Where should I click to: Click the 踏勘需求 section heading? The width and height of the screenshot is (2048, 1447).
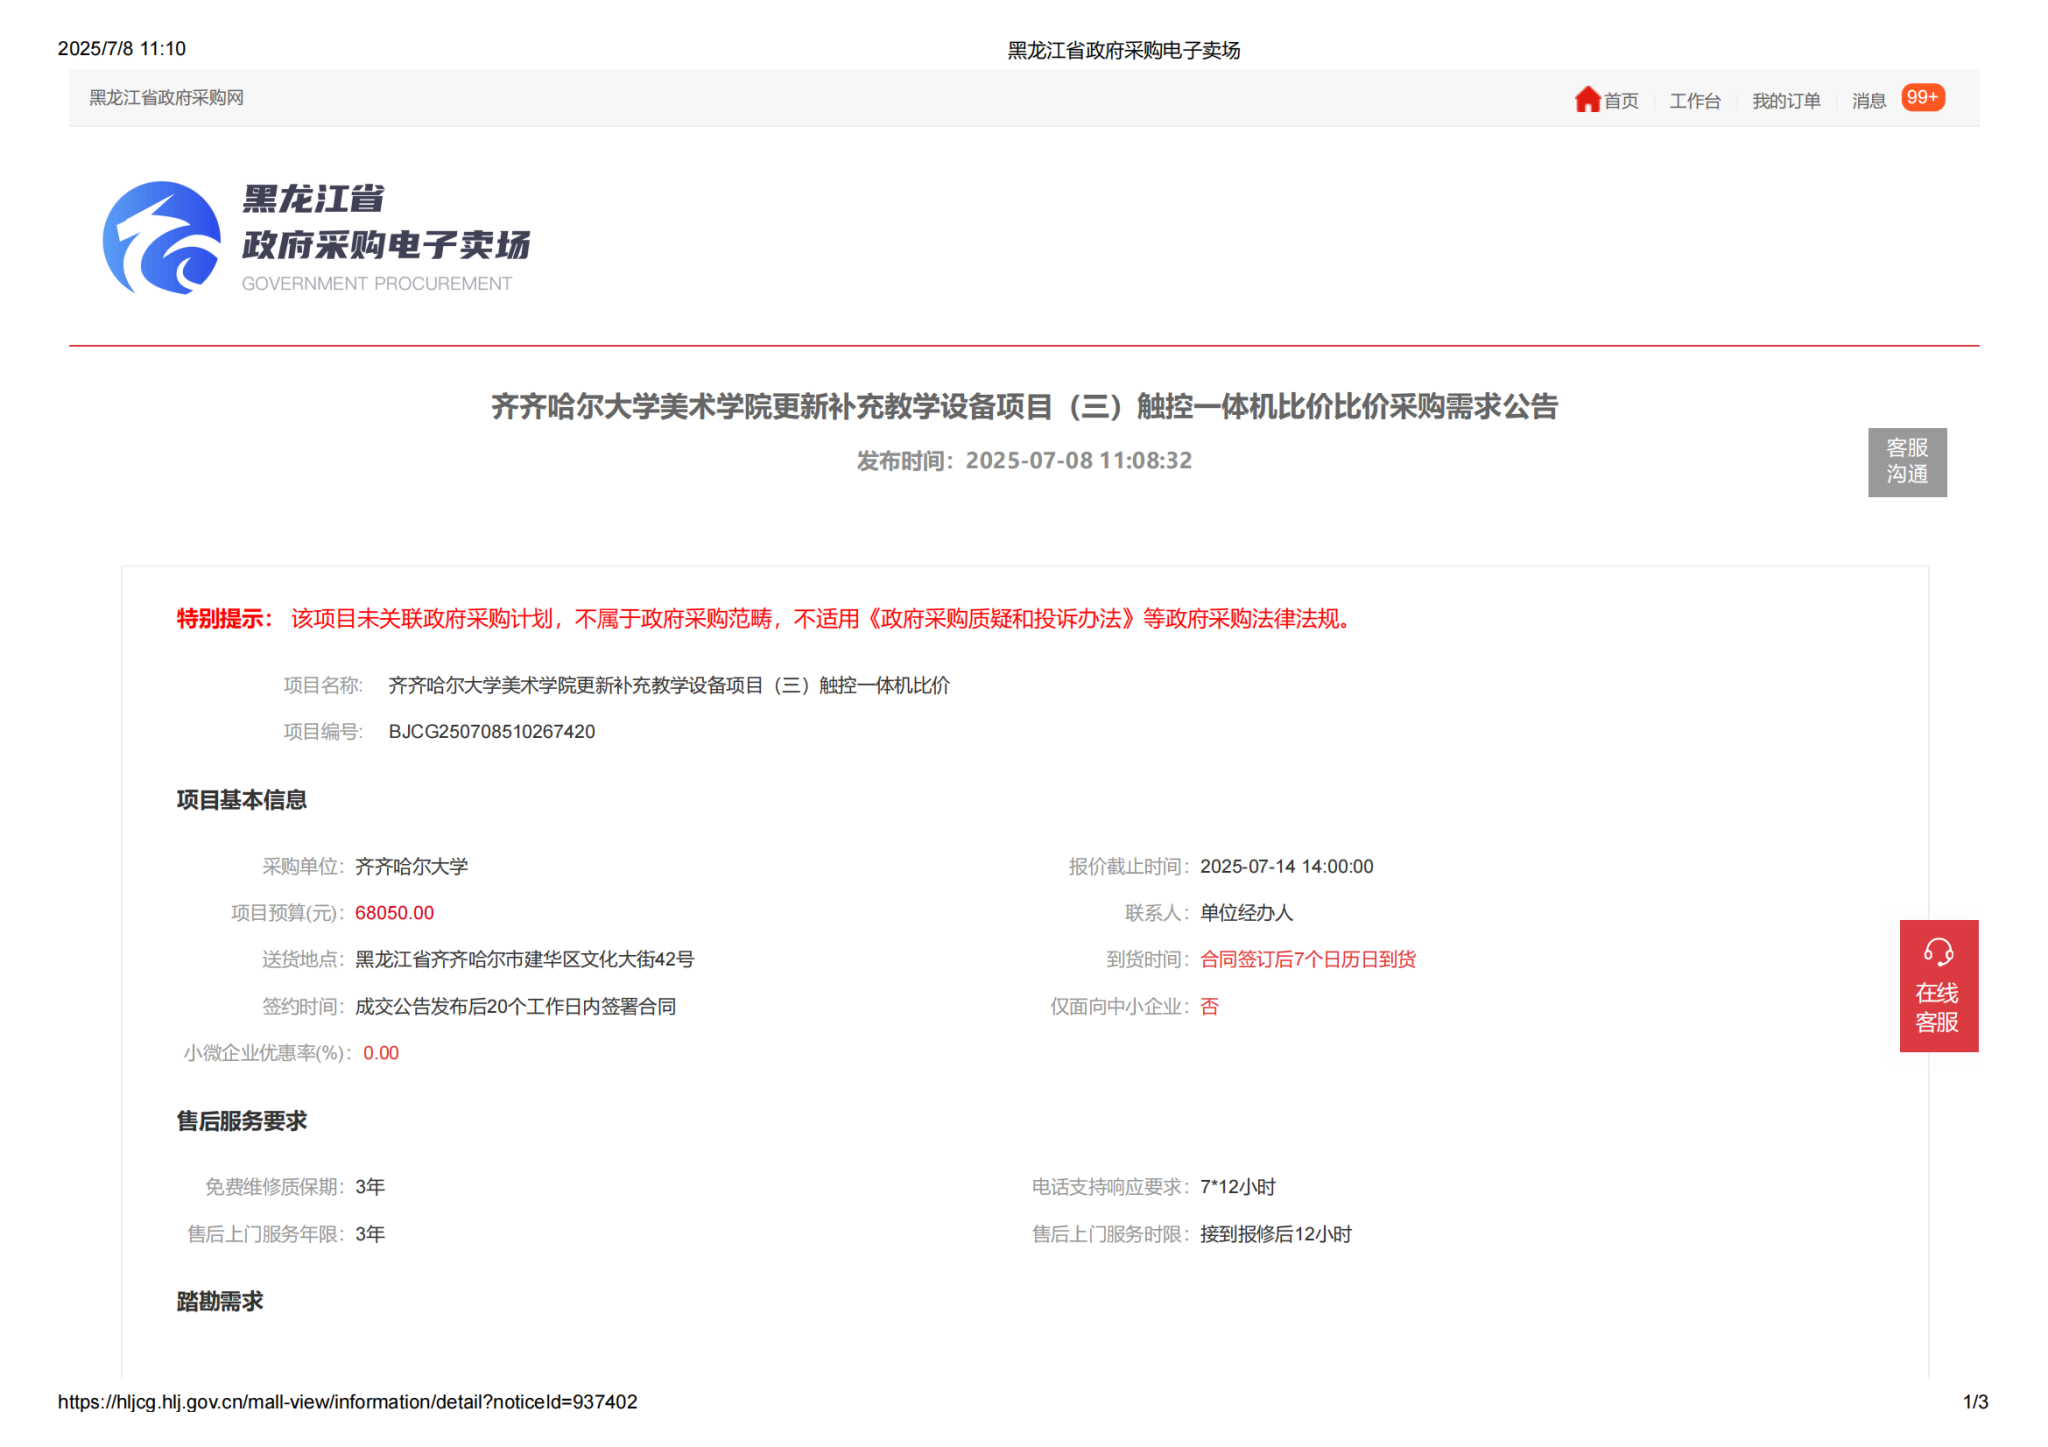[219, 1301]
